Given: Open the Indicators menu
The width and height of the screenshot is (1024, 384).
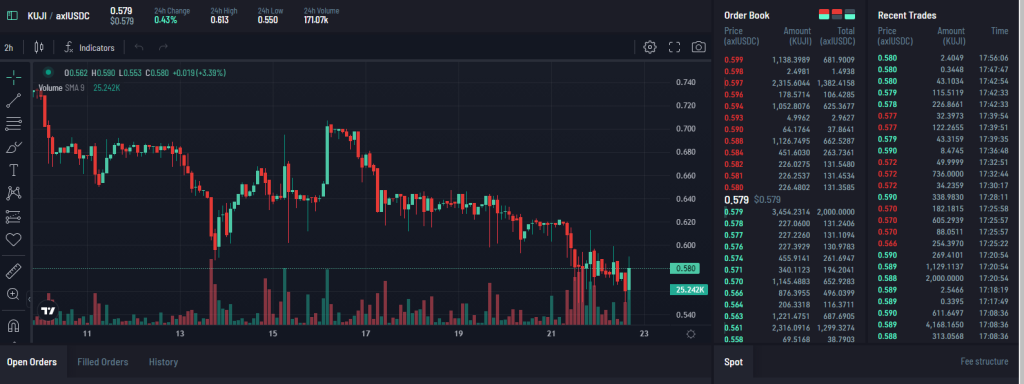Looking at the screenshot, I should click(x=89, y=48).
